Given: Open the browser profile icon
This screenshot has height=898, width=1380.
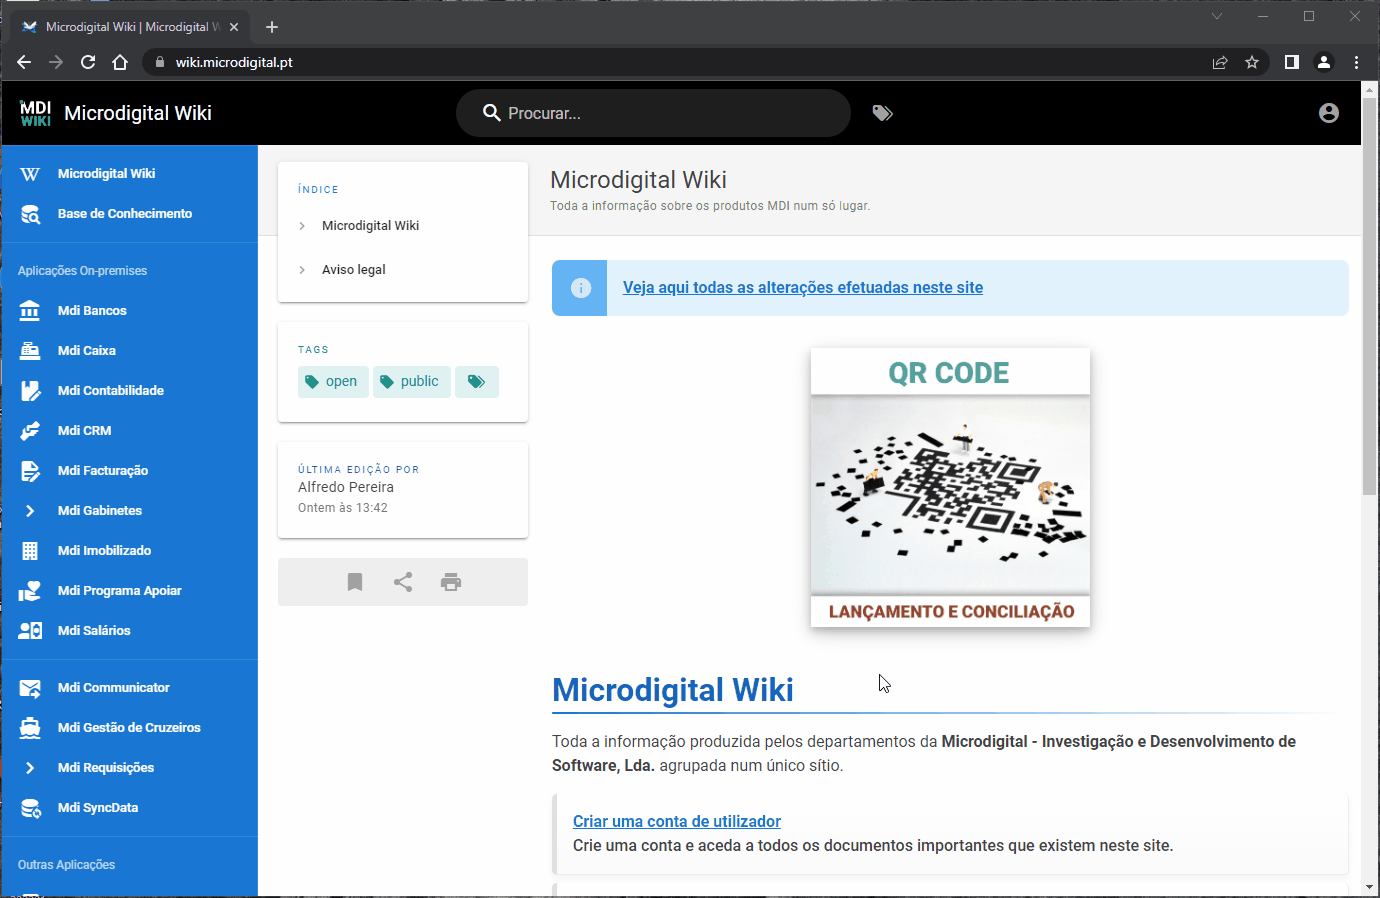Looking at the screenshot, I should [1324, 62].
